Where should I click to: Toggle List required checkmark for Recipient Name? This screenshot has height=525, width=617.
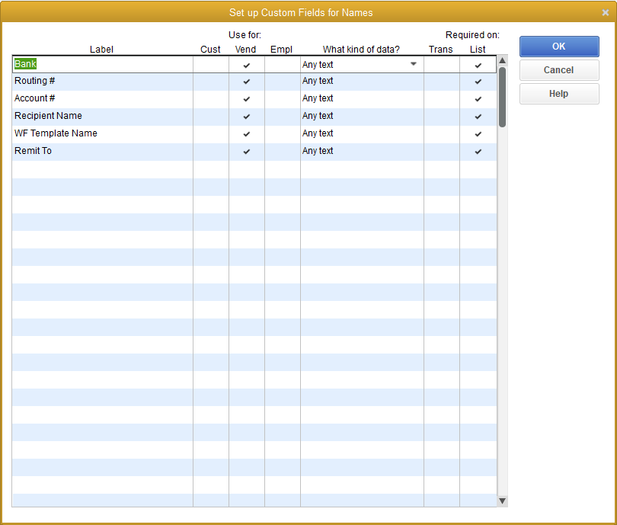point(478,116)
